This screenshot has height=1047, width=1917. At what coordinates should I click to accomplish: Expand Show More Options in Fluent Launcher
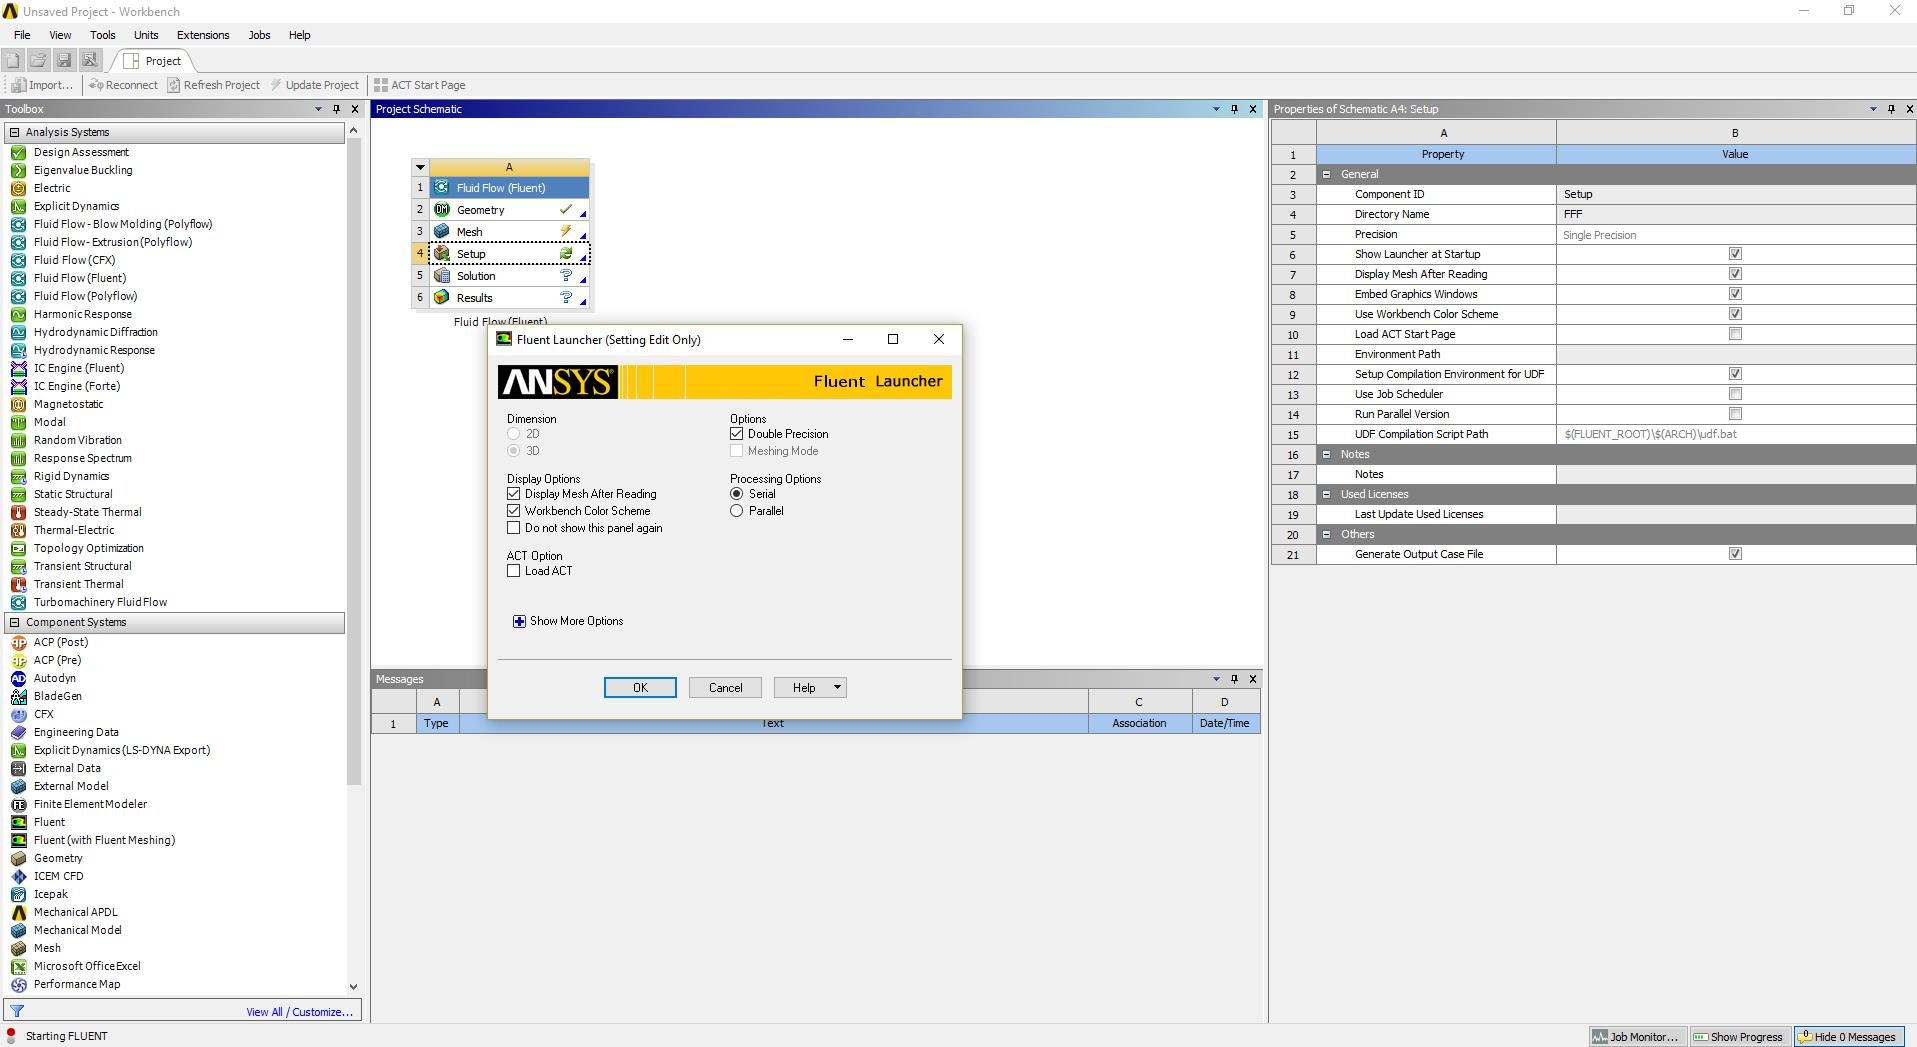pyautogui.click(x=519, y=621)
